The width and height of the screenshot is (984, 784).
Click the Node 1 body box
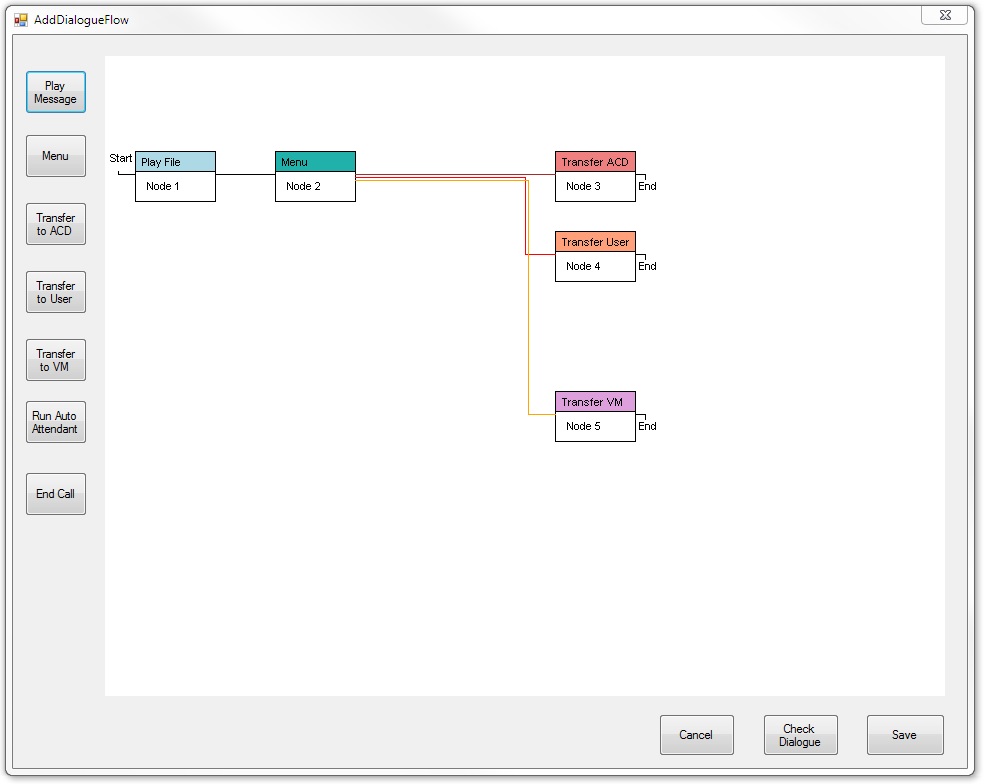[x=175, y=187]
